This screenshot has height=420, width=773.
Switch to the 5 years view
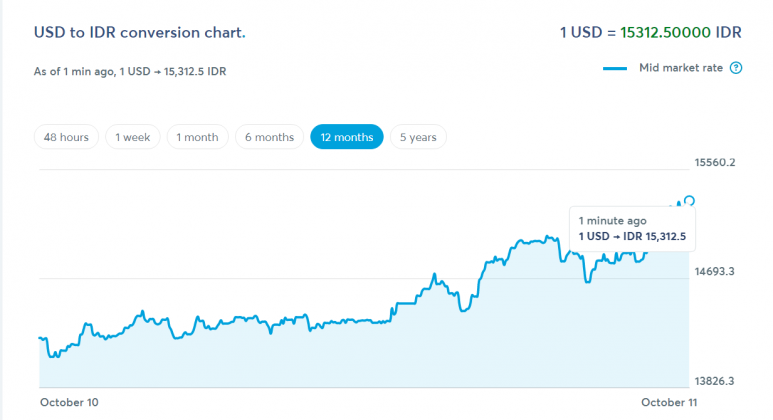click(418, 137)
